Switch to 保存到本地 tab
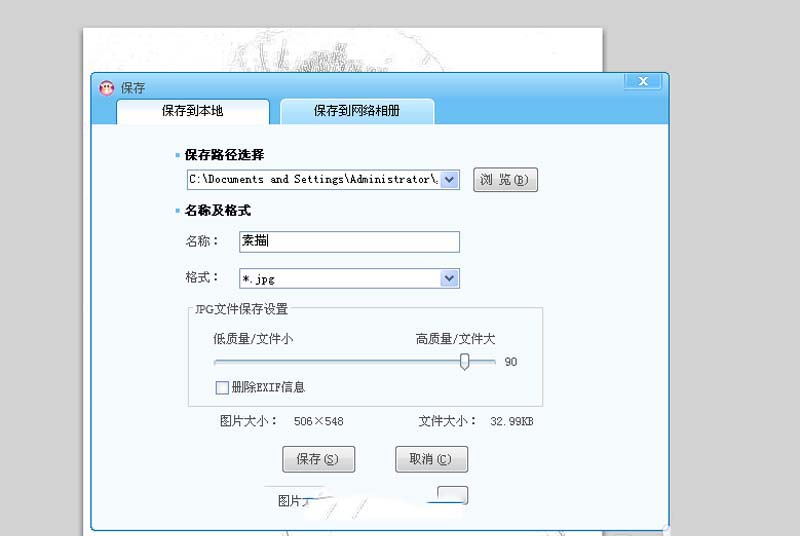 193,111
